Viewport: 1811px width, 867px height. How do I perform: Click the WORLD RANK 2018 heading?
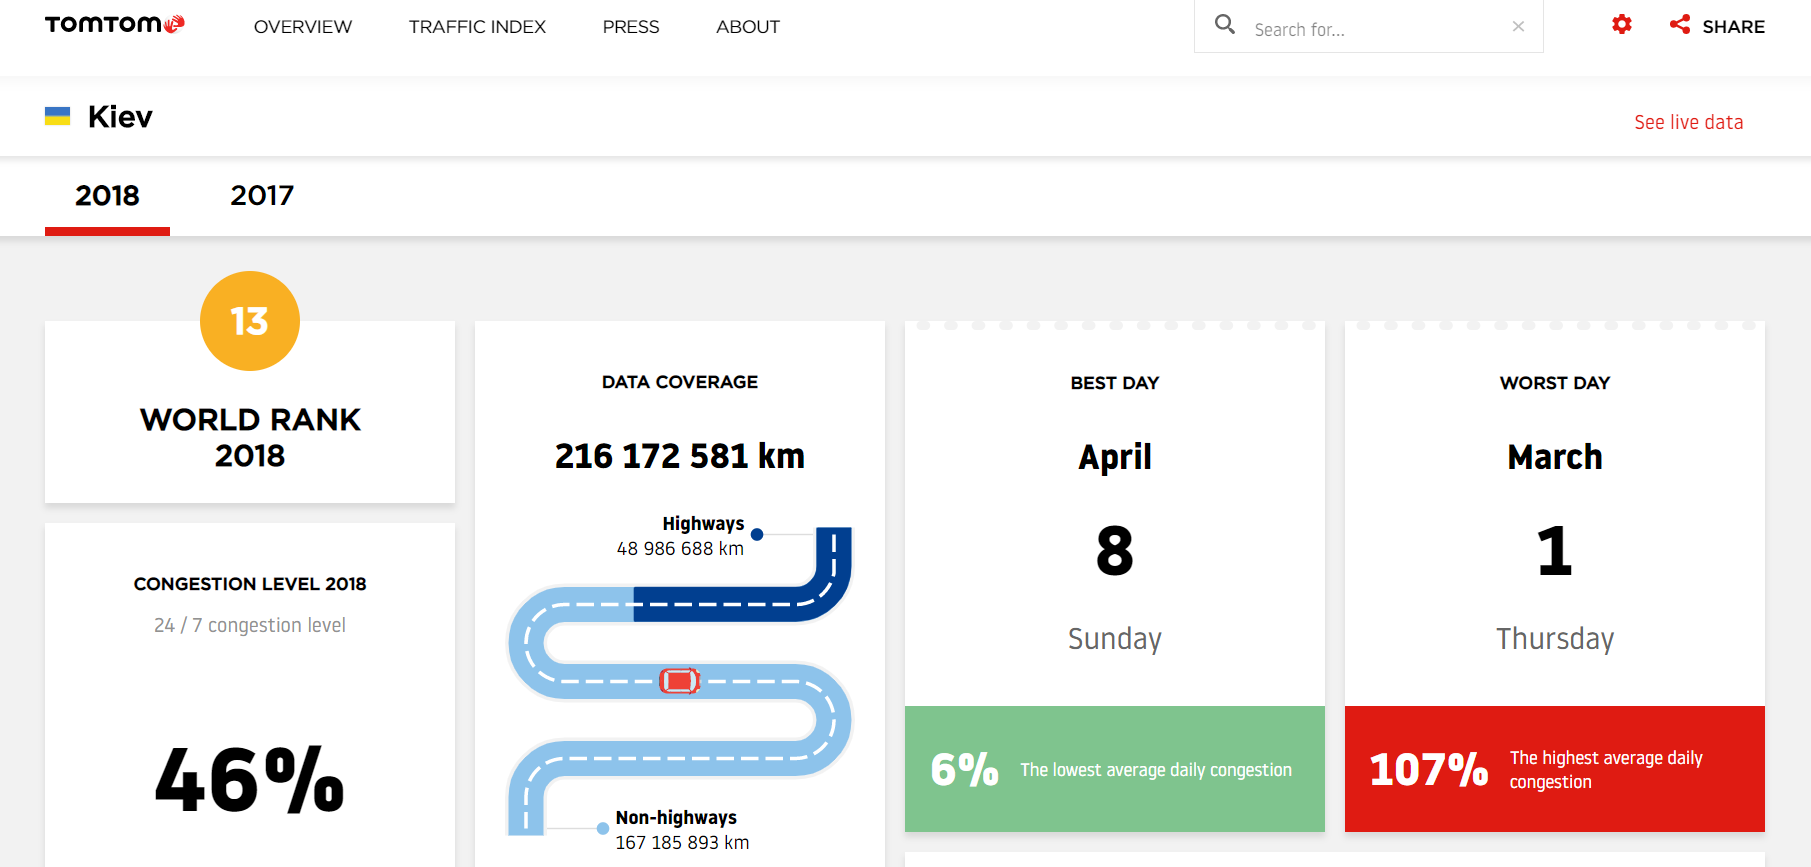pyautogui.click(x=250, y=437)
